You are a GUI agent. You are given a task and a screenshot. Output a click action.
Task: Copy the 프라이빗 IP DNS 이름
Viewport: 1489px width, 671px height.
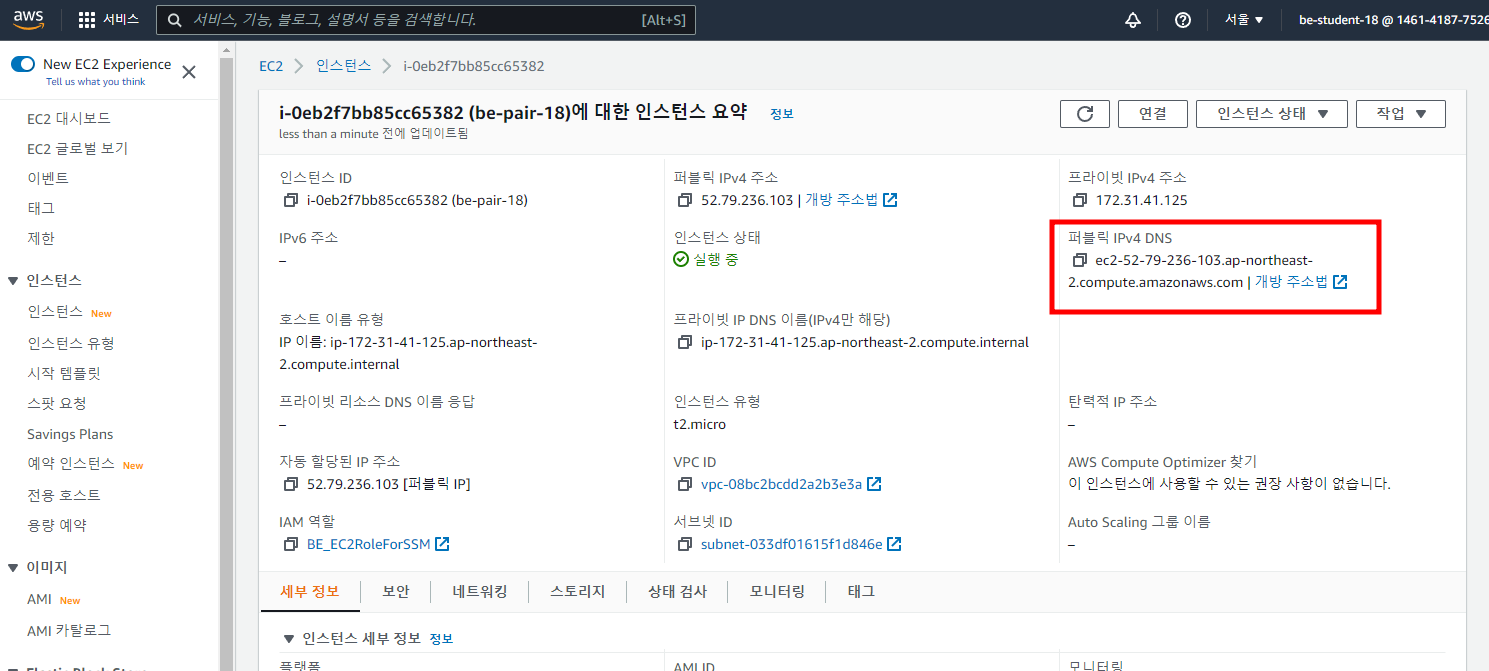(685, 342)
